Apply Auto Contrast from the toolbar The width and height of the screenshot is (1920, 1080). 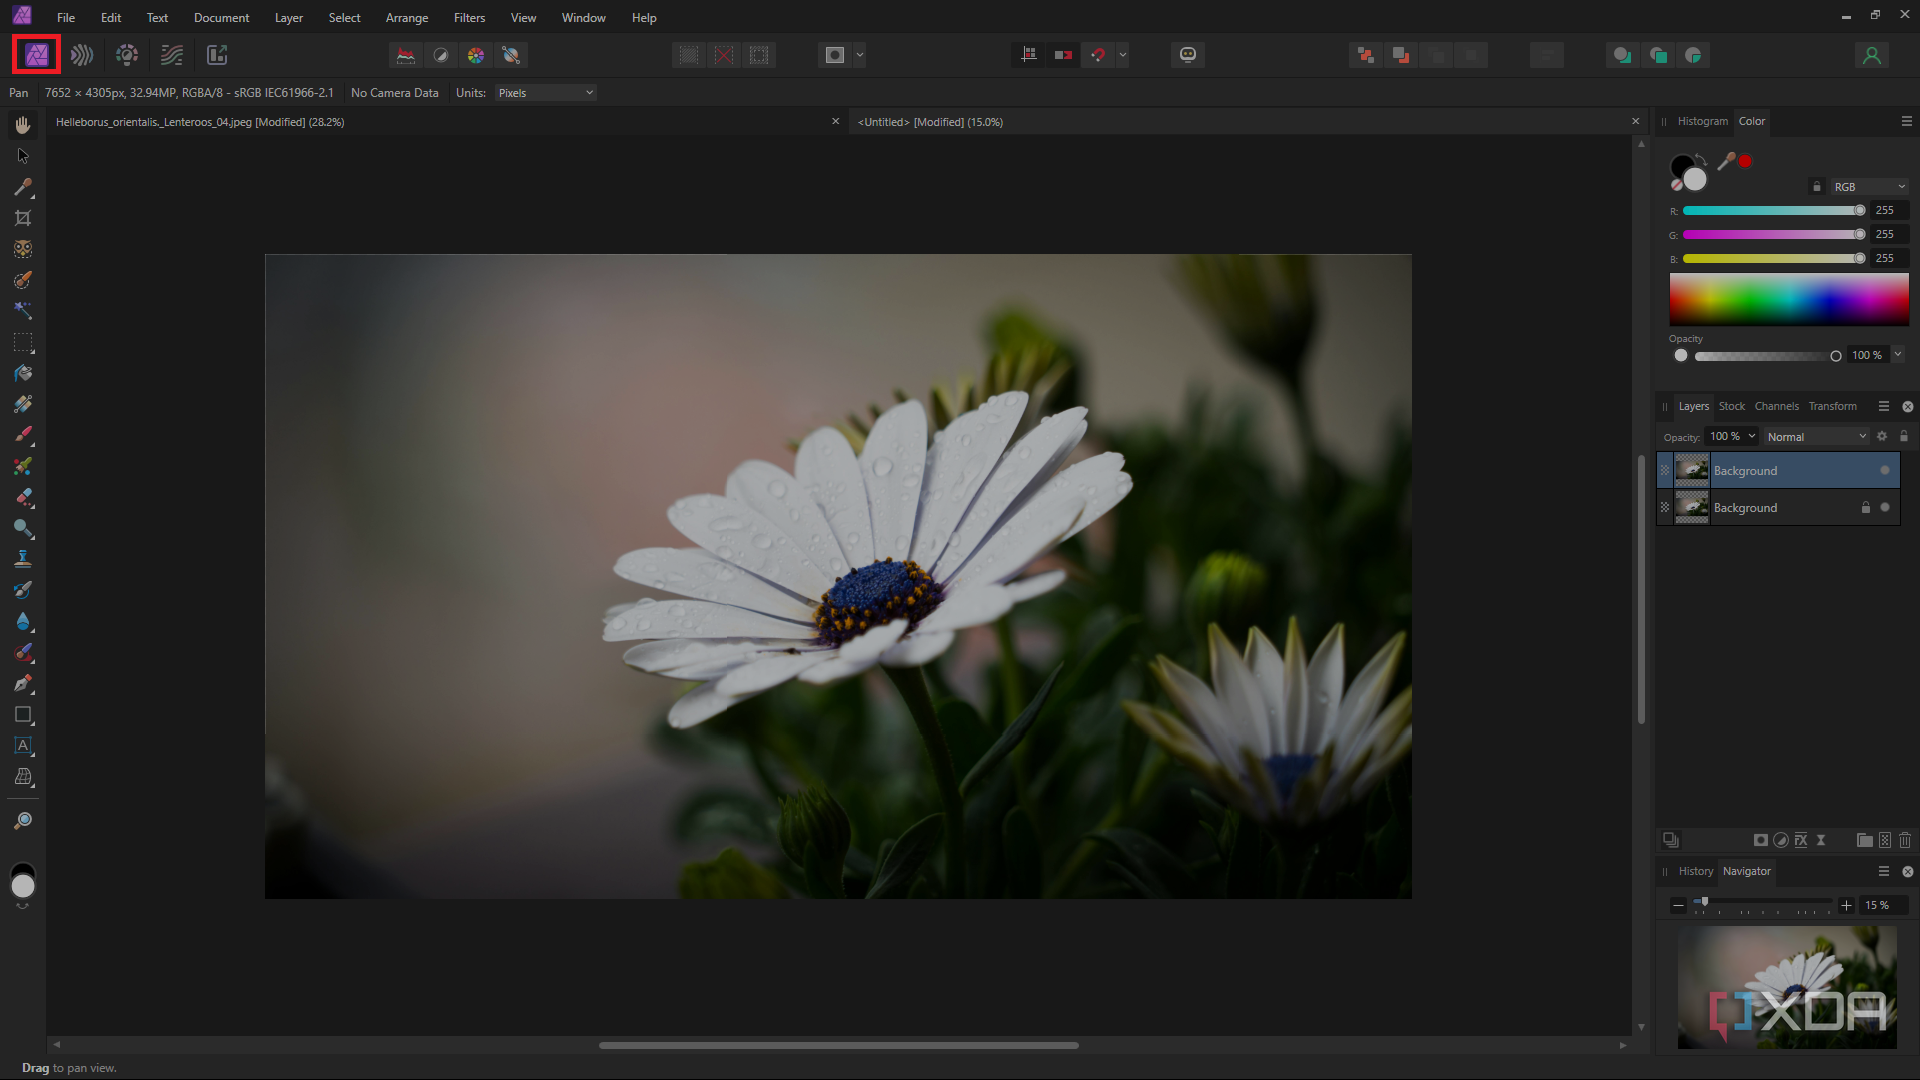[x=441, y=55]
